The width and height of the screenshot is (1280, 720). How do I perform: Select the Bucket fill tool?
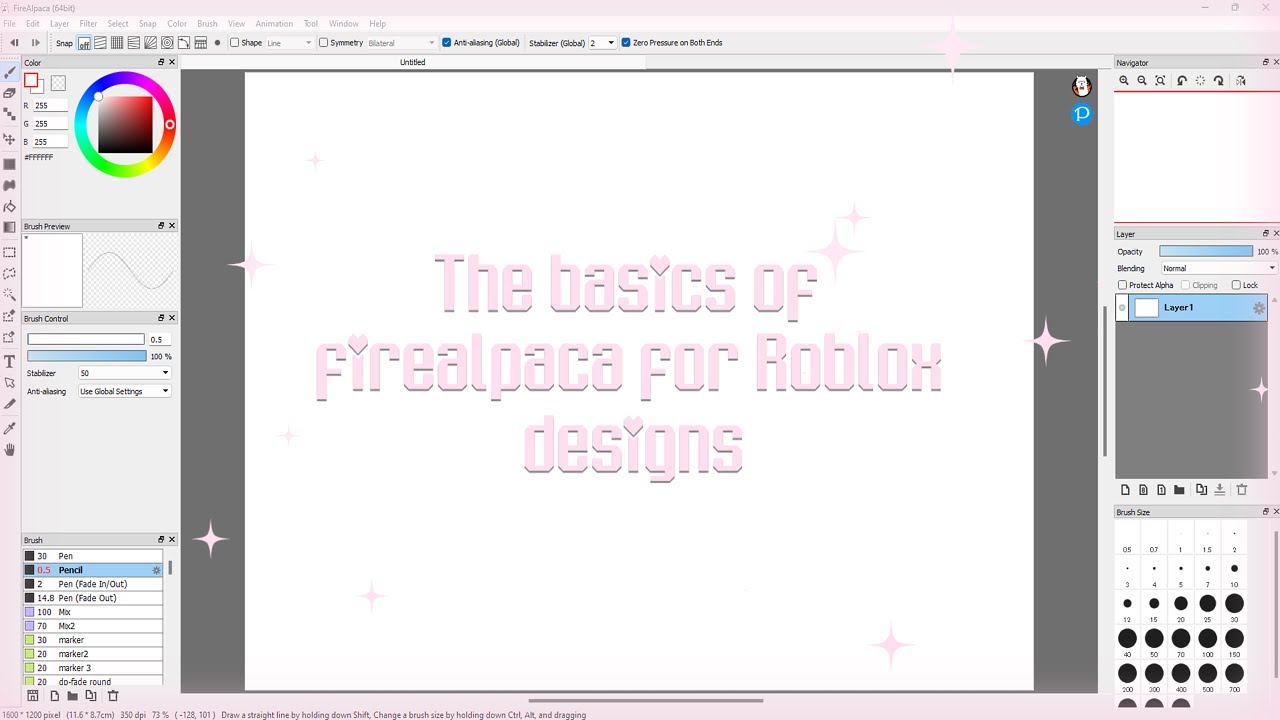point(10,207)
